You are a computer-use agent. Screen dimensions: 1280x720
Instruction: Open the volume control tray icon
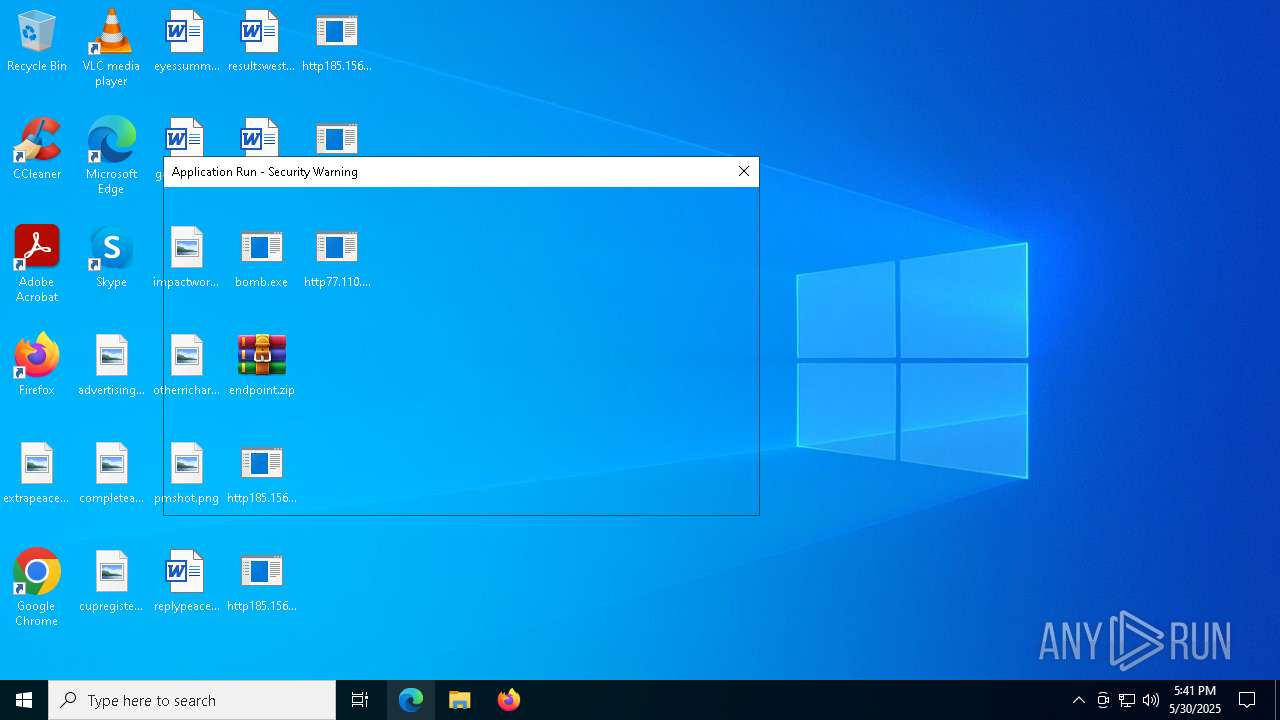point(1151,700)
